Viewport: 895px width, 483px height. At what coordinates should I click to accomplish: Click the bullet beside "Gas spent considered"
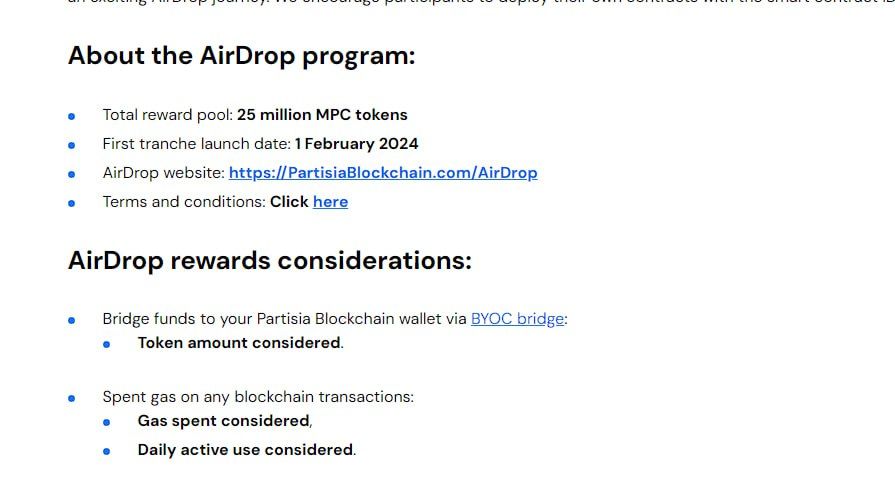pos(106,422)
